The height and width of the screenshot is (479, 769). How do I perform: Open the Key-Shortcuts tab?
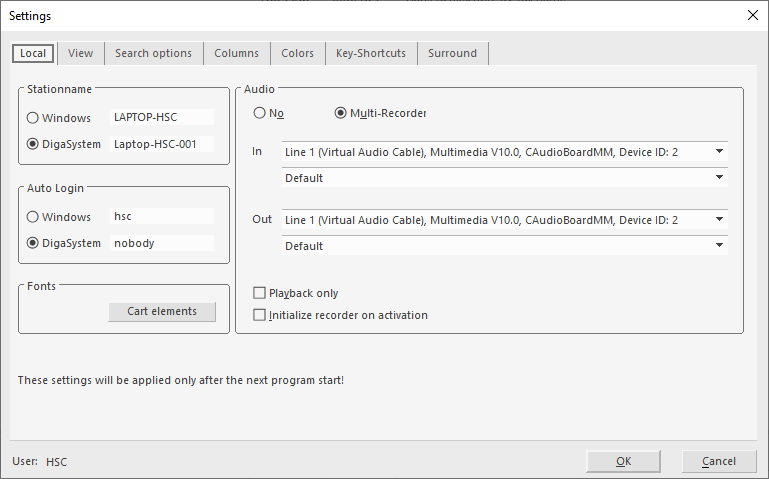(x=371, y=53)
